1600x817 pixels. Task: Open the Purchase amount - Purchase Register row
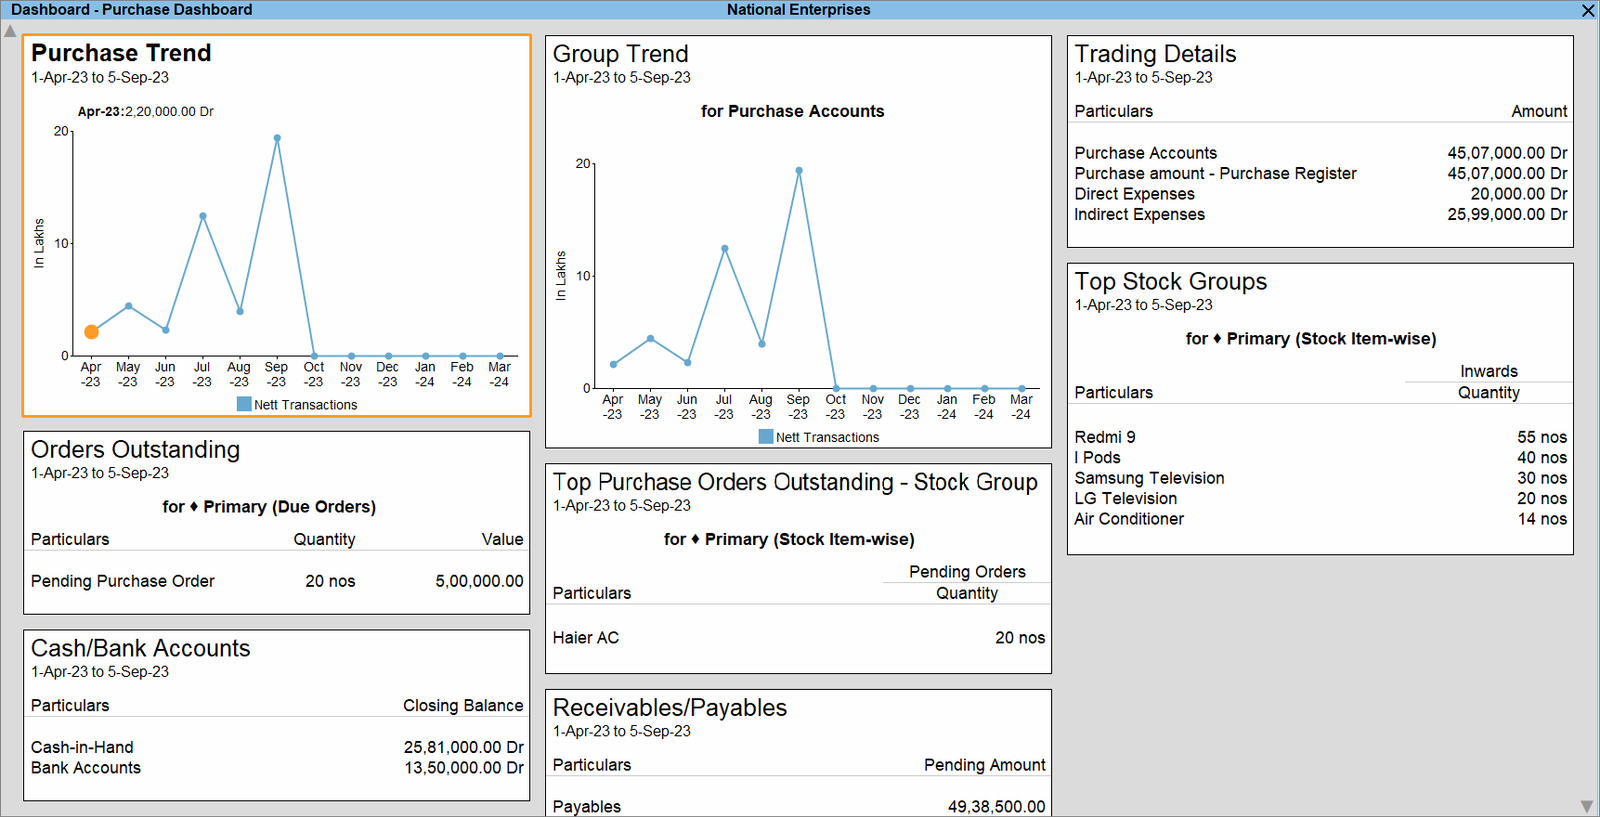point(1321,174)
